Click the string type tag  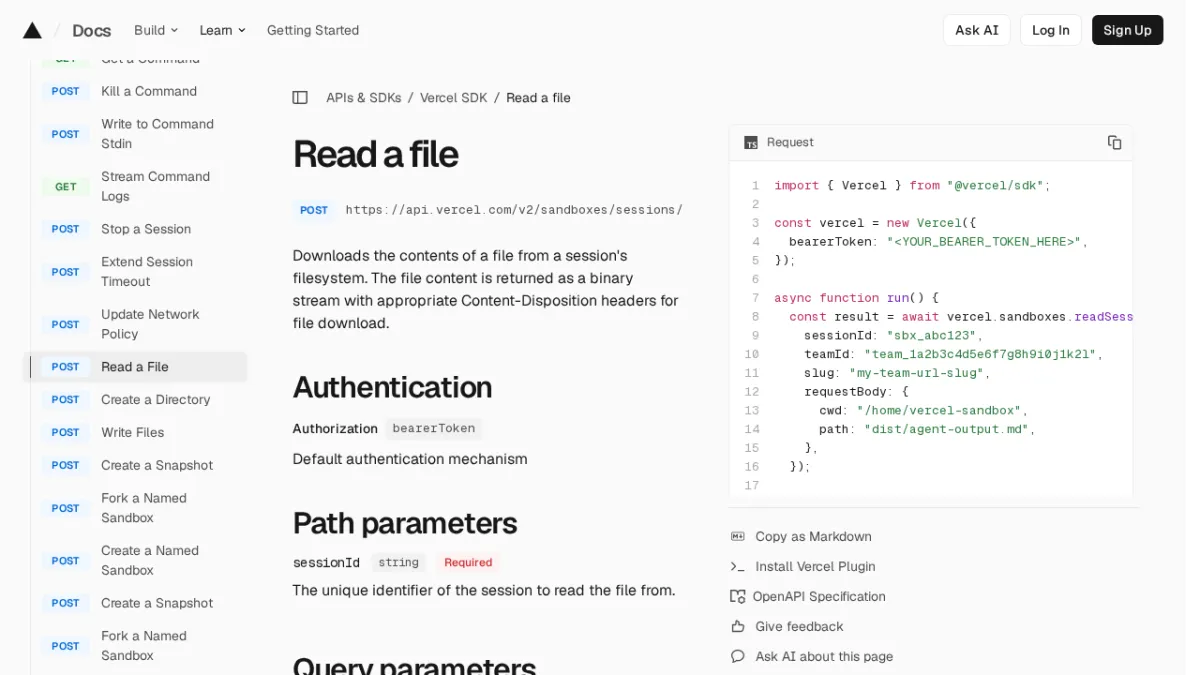pyautogui.click(x=398, y=563)
